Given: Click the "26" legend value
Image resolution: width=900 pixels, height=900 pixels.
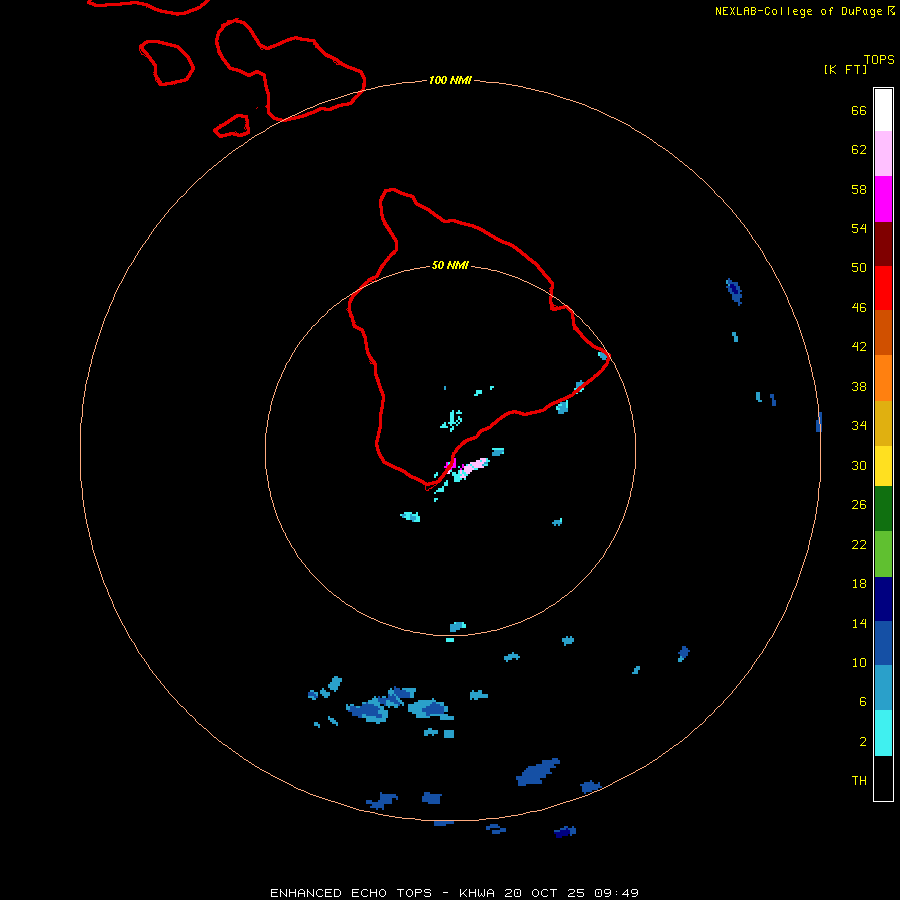Looking at the screenshot, I should [859, 505].
